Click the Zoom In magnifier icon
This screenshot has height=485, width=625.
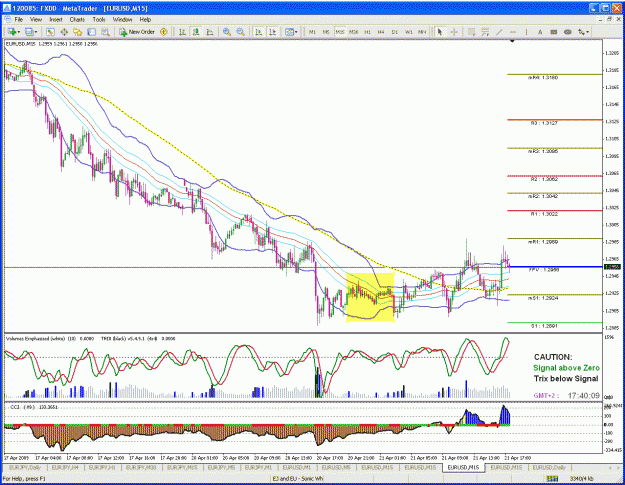pyautogui.click(x=227, y=32)
